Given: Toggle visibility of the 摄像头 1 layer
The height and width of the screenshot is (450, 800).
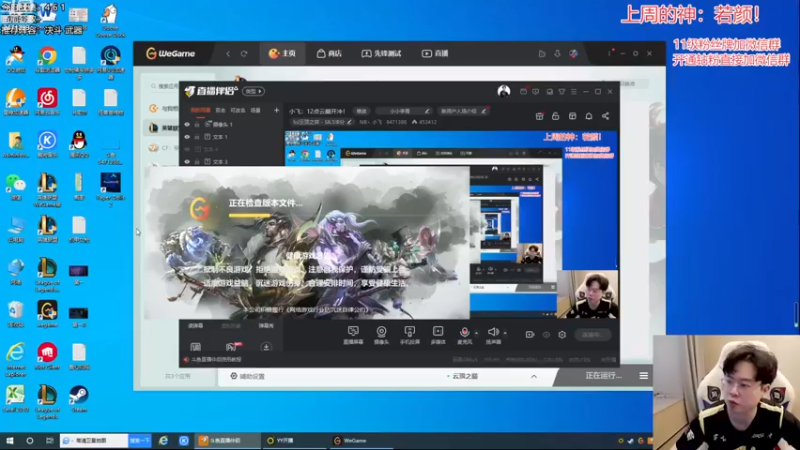Looking at the screenshot, I should point(187,124).
